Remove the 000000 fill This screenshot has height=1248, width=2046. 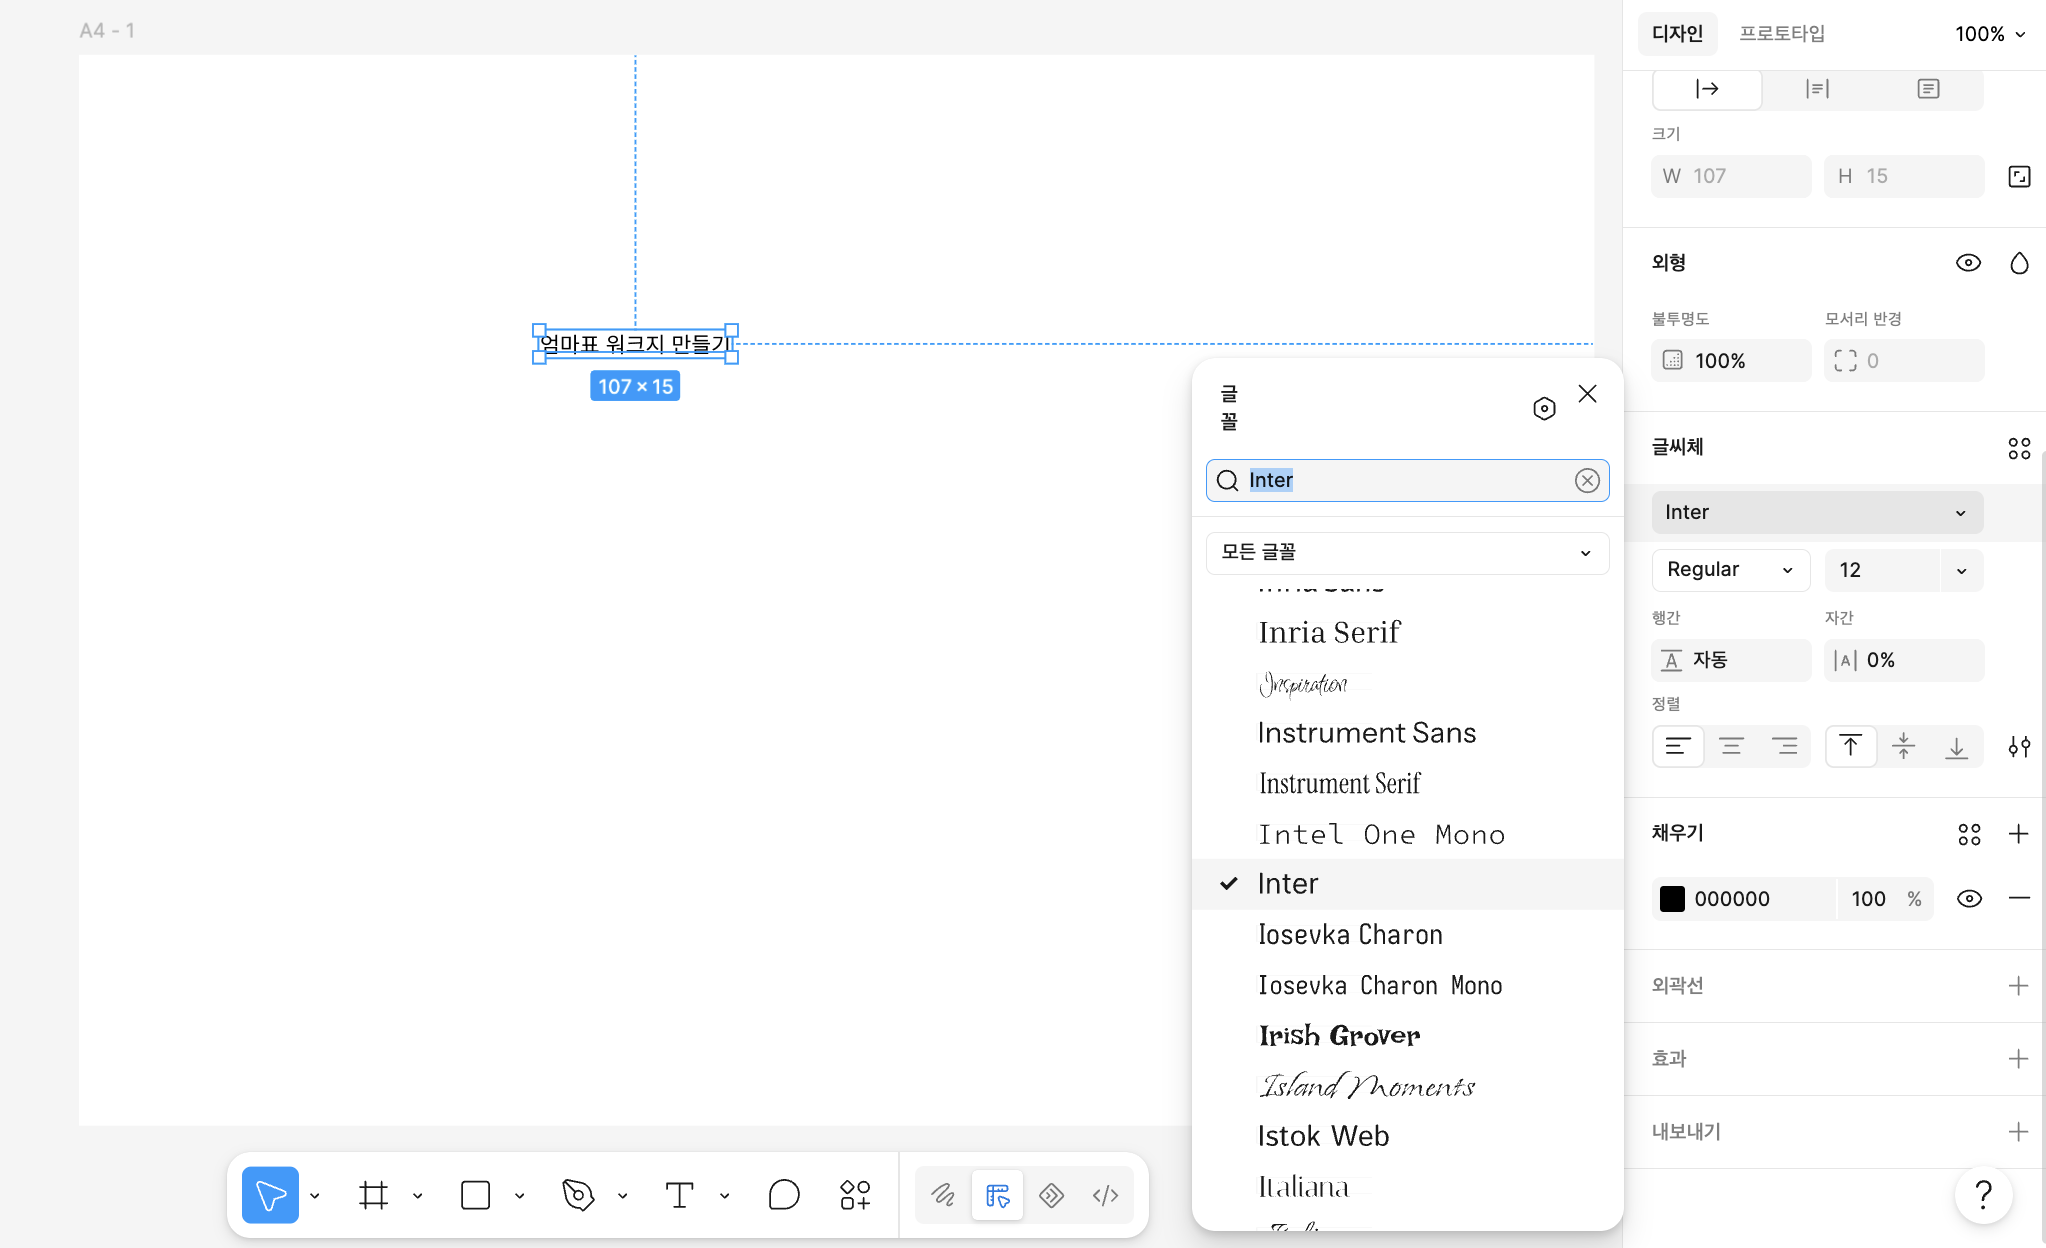(2019, 898)
